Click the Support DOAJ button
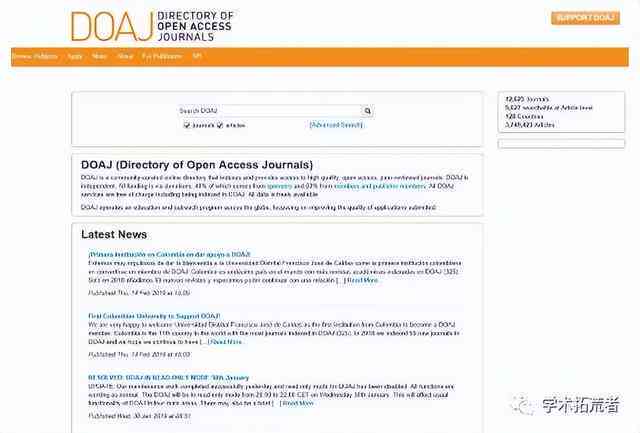Screen dimensions: 640x433 point(585,18)
